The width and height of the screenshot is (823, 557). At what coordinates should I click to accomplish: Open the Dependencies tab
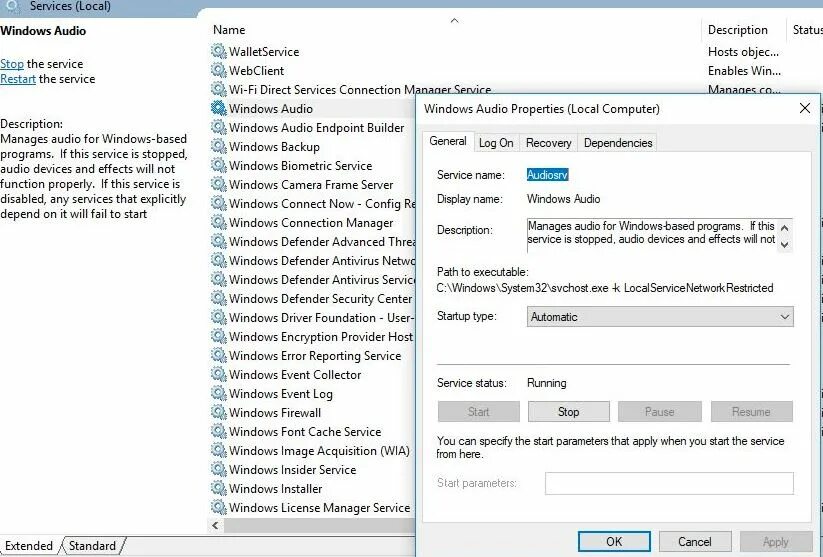coord(618,143)
